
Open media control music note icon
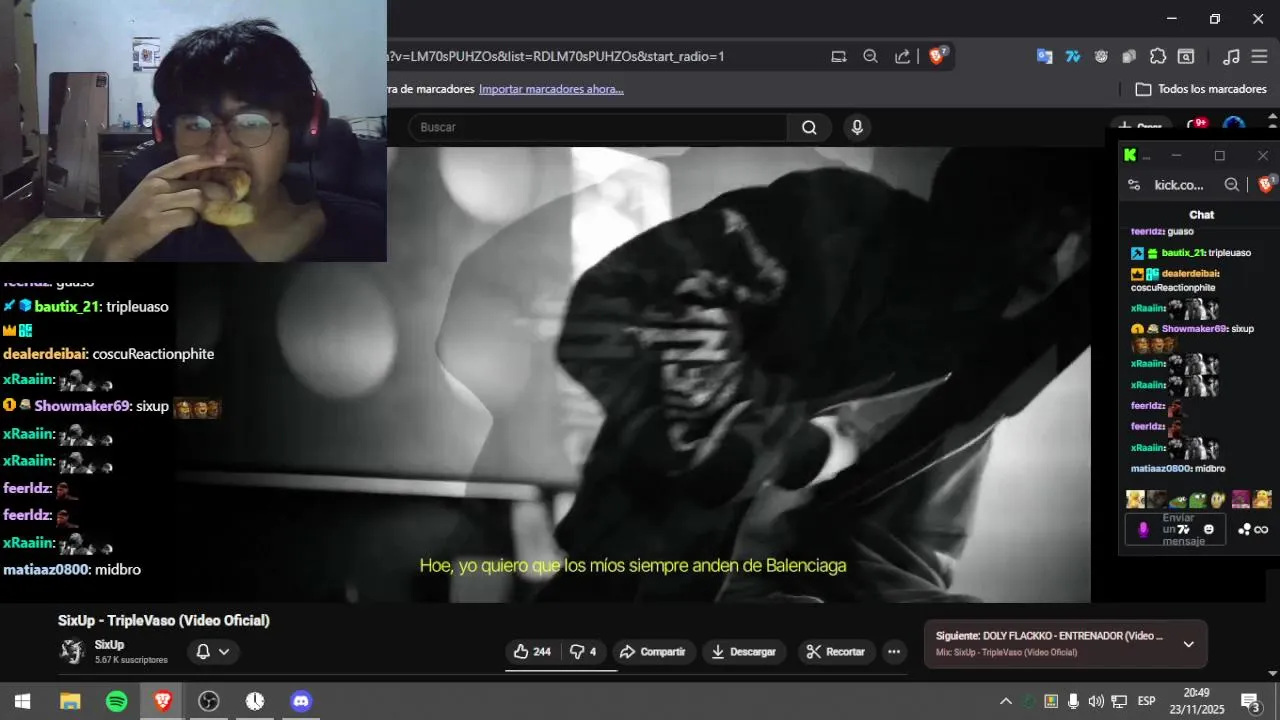point(1232,56)
